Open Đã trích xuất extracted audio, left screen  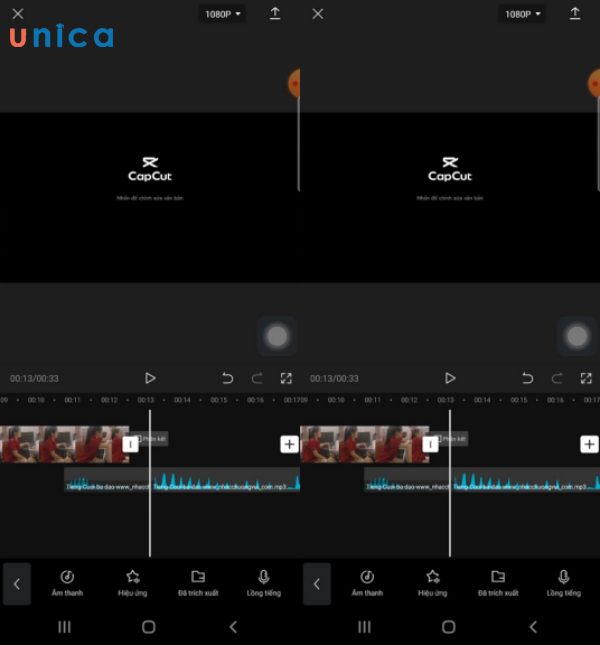pyautogui.click(x=198, y=584)
